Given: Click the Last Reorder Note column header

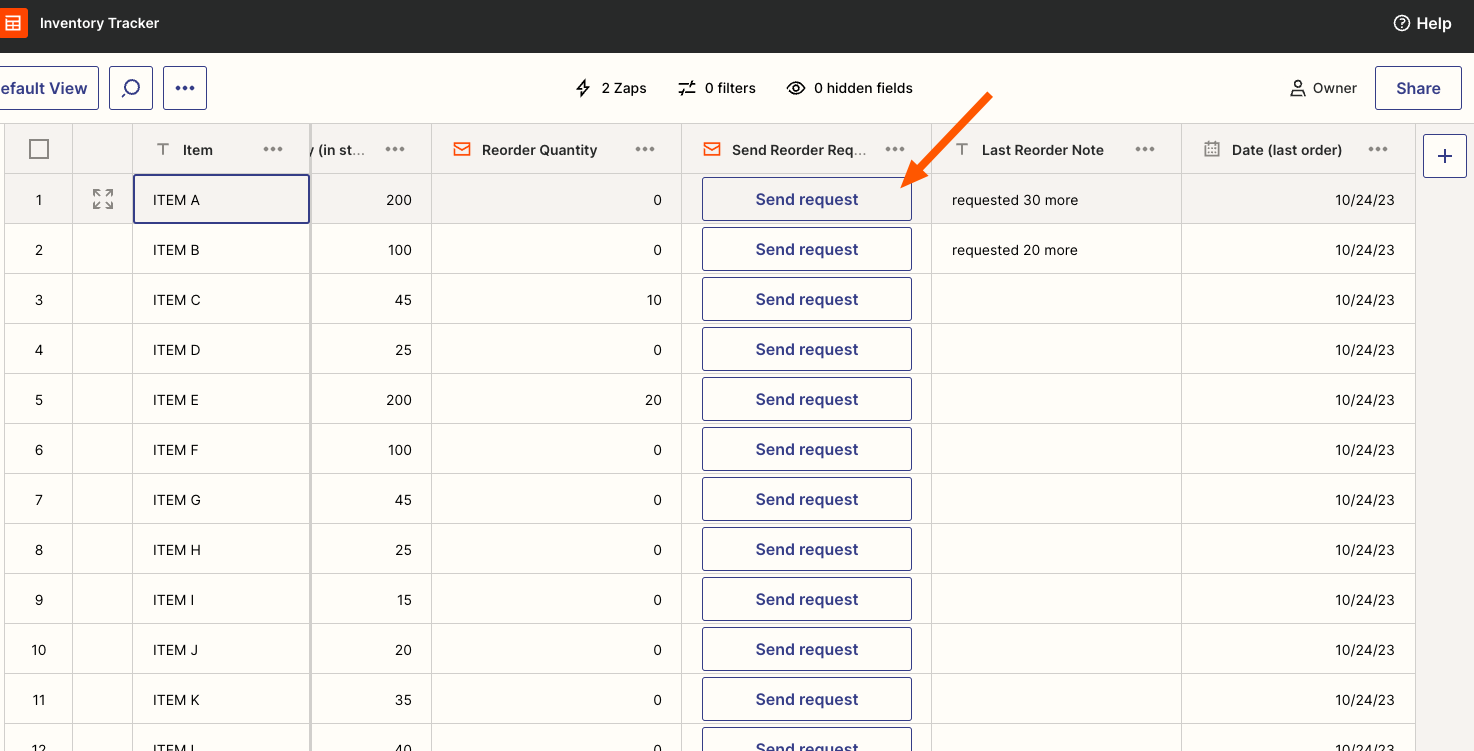Looking at the screenshot, I should (1056, 149).
